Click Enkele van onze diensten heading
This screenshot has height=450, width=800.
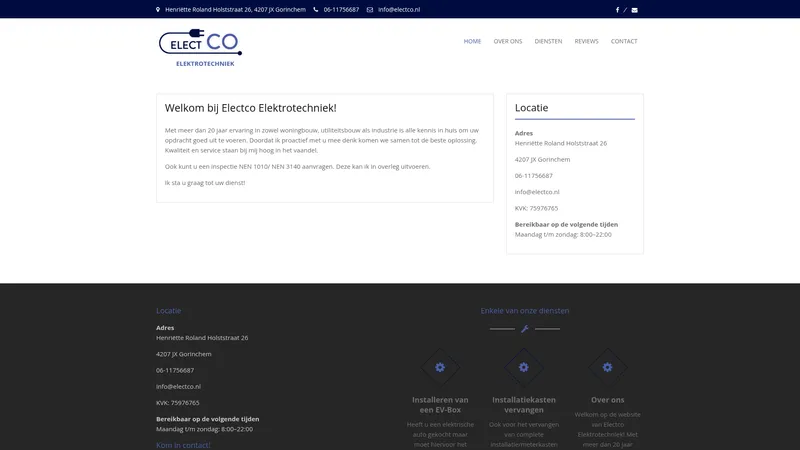point(524,311)
